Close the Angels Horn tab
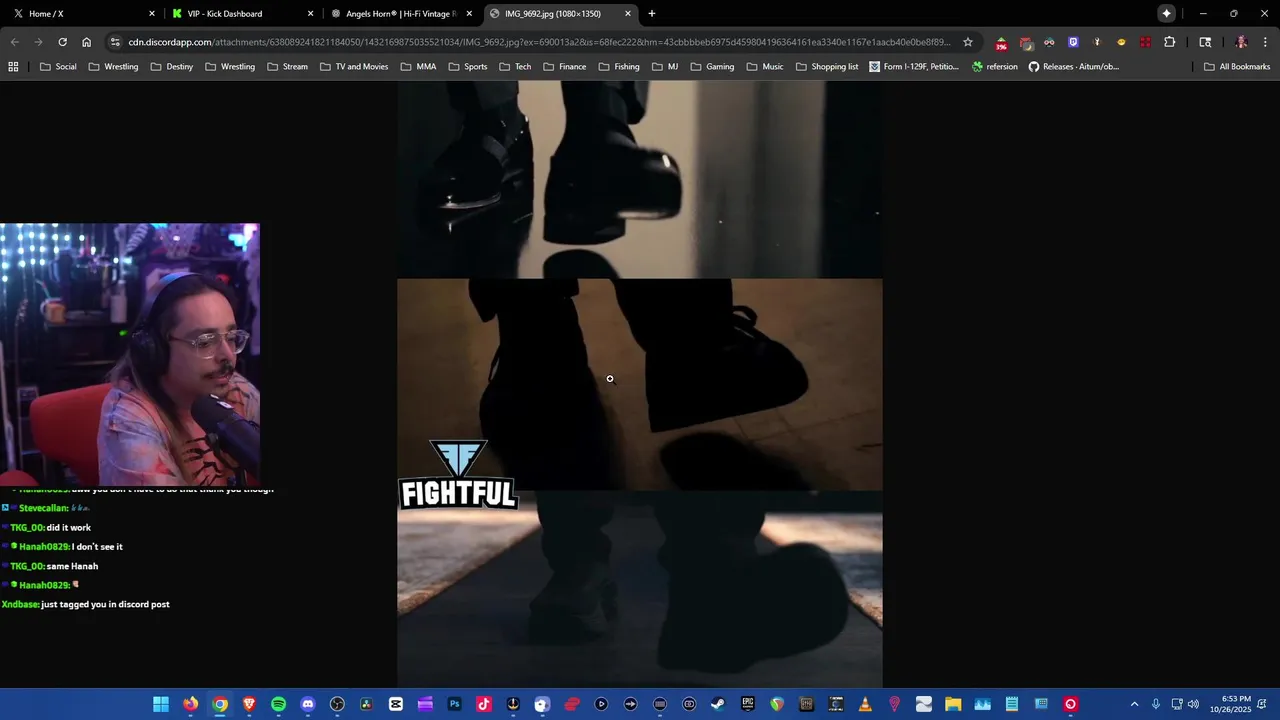 (x=469, y=14)
